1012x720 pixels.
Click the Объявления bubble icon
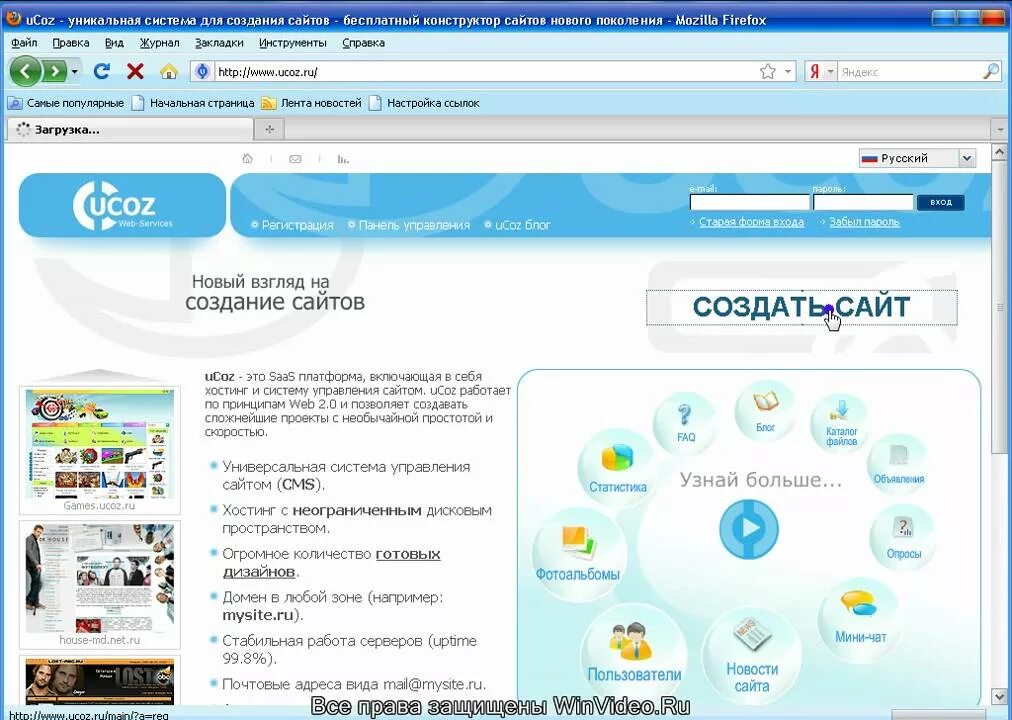(898, 465)
